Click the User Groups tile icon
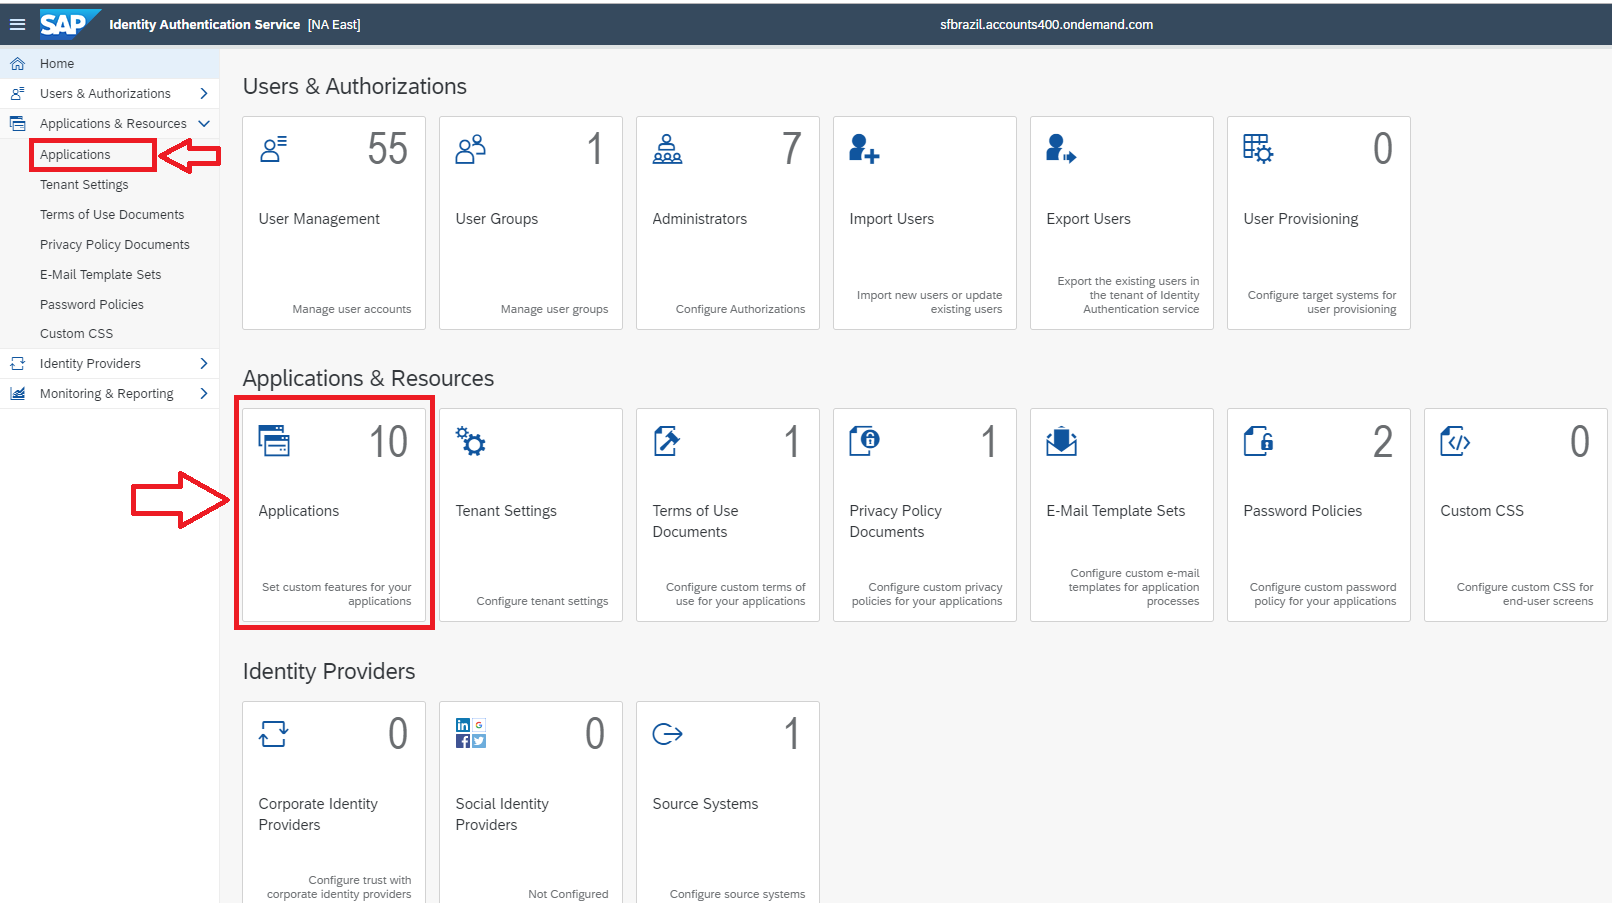This screenshot has height=903, width=1612. 470,149
